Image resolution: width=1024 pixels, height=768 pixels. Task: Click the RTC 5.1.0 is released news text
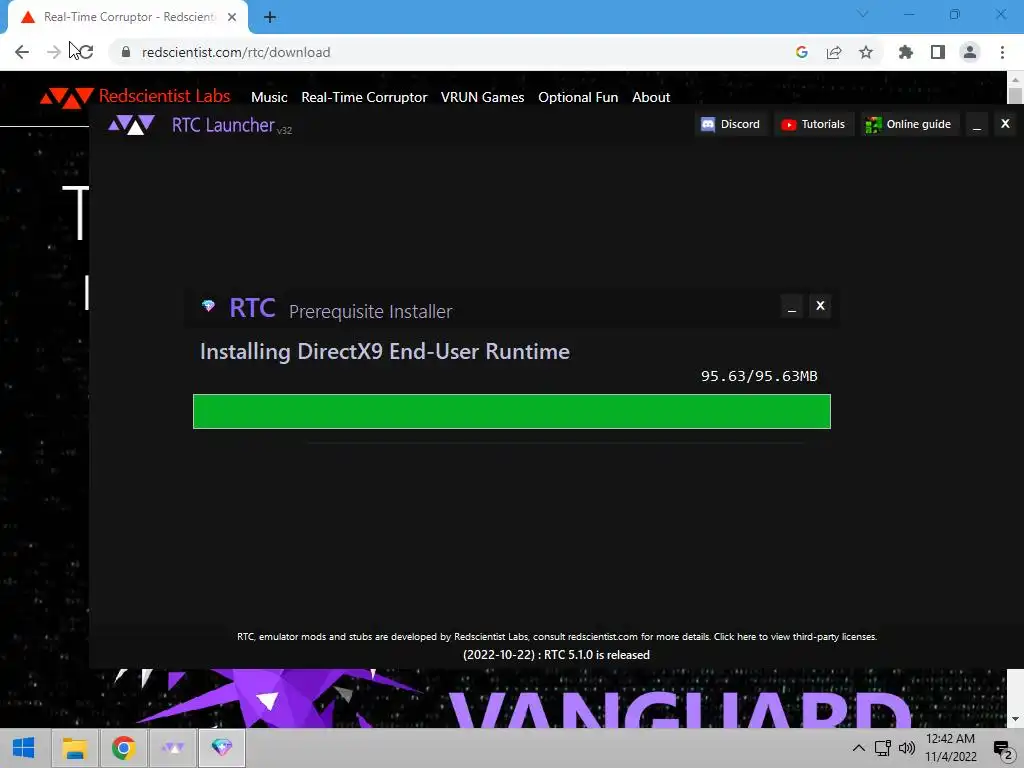(x=556, y=655)
